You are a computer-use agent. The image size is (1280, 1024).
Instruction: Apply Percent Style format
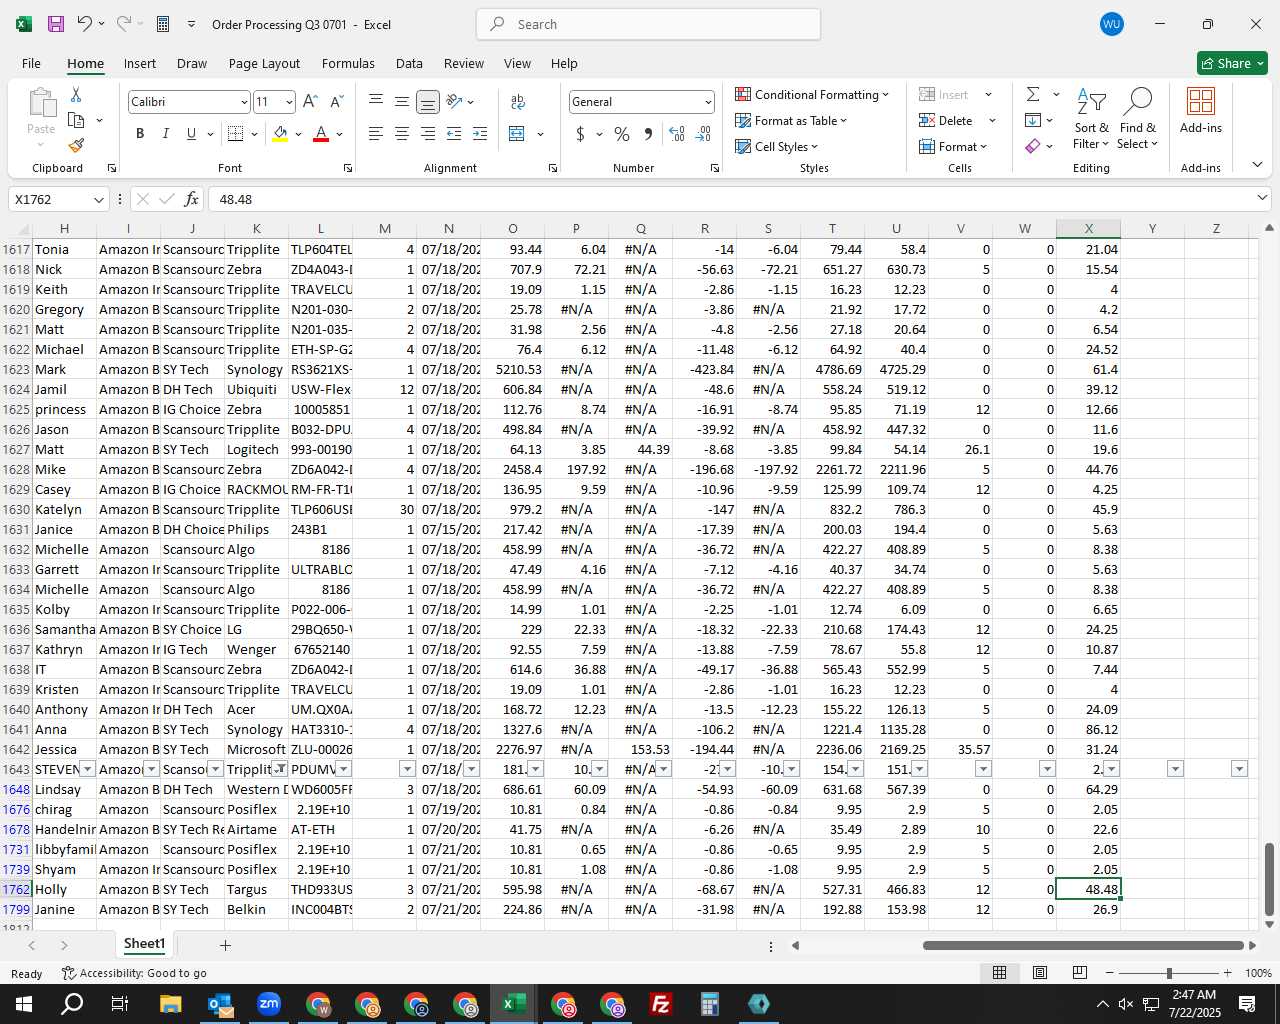tap(622, 134)
